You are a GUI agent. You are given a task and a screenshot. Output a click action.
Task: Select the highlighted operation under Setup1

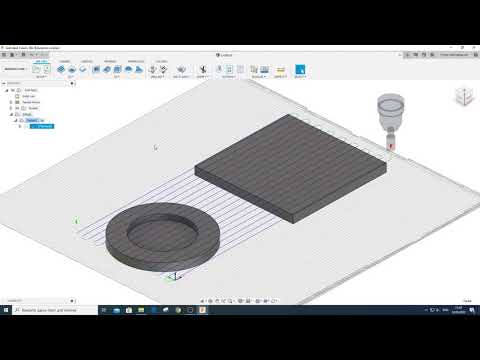click(x=42, y=126)
